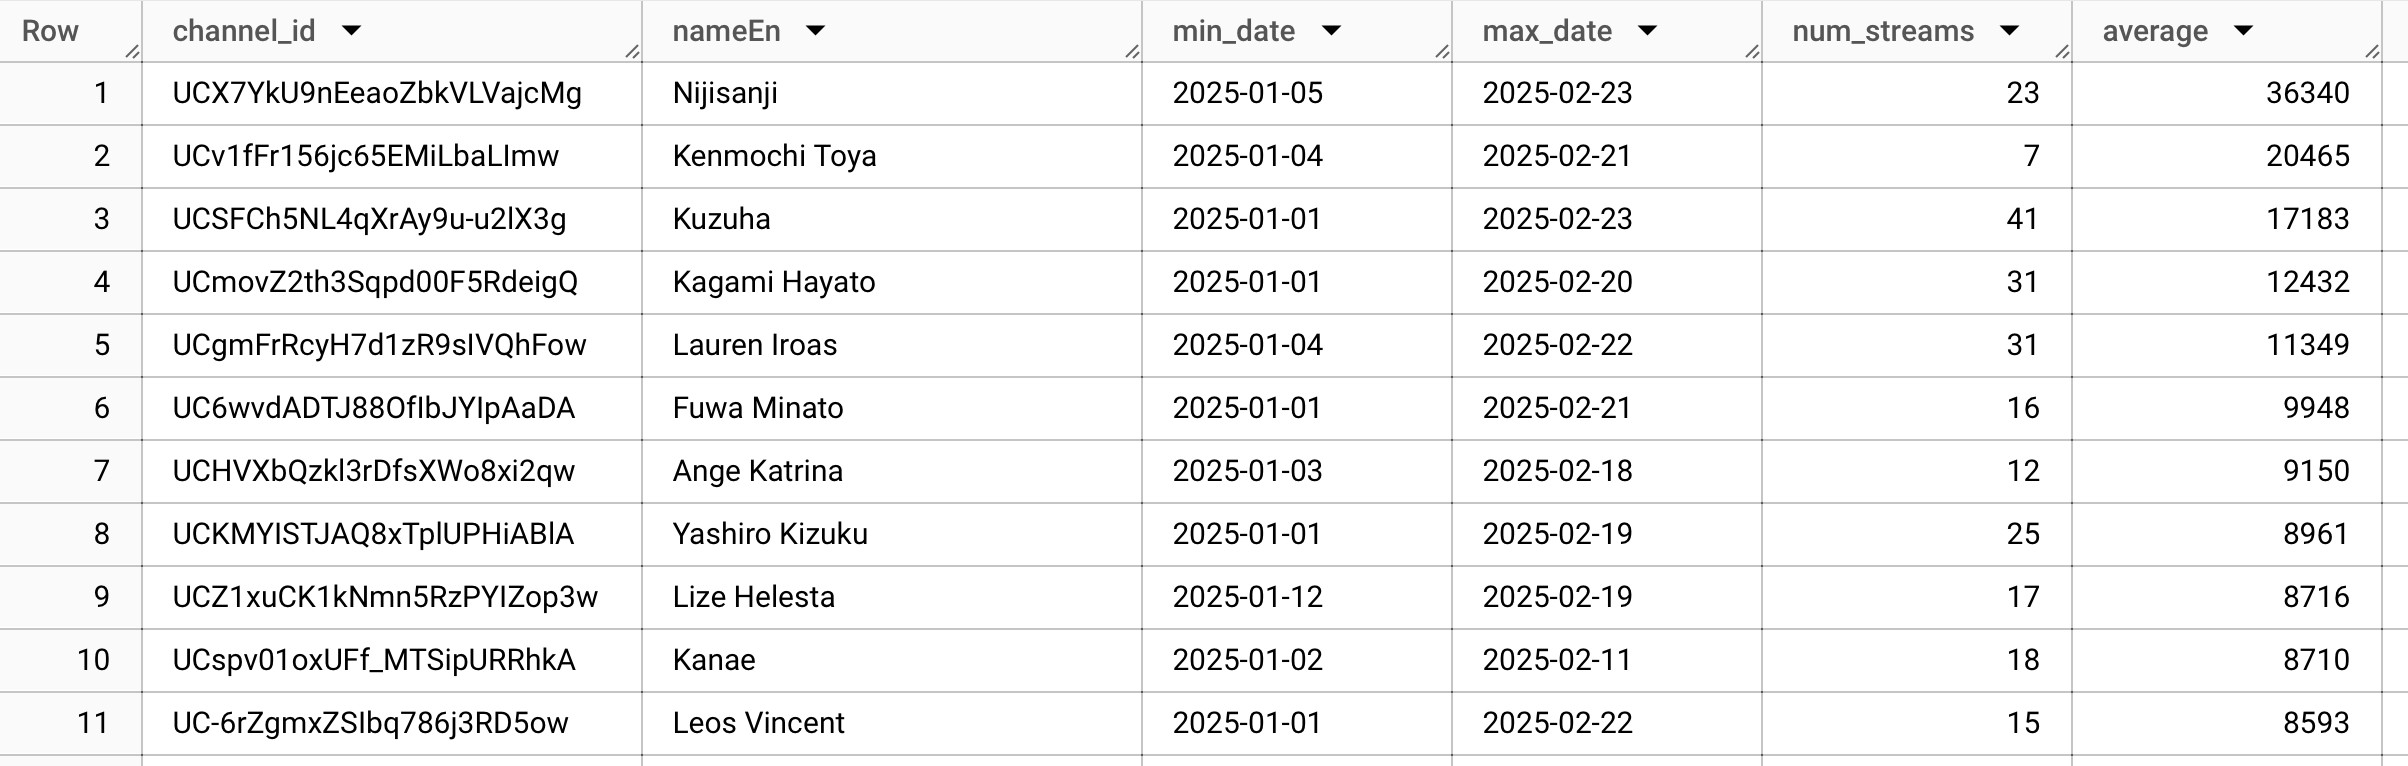Click the num_streams column resize handle icon
The image size is (2408, 766).
pyautogui.click(x=2062, y=52)
